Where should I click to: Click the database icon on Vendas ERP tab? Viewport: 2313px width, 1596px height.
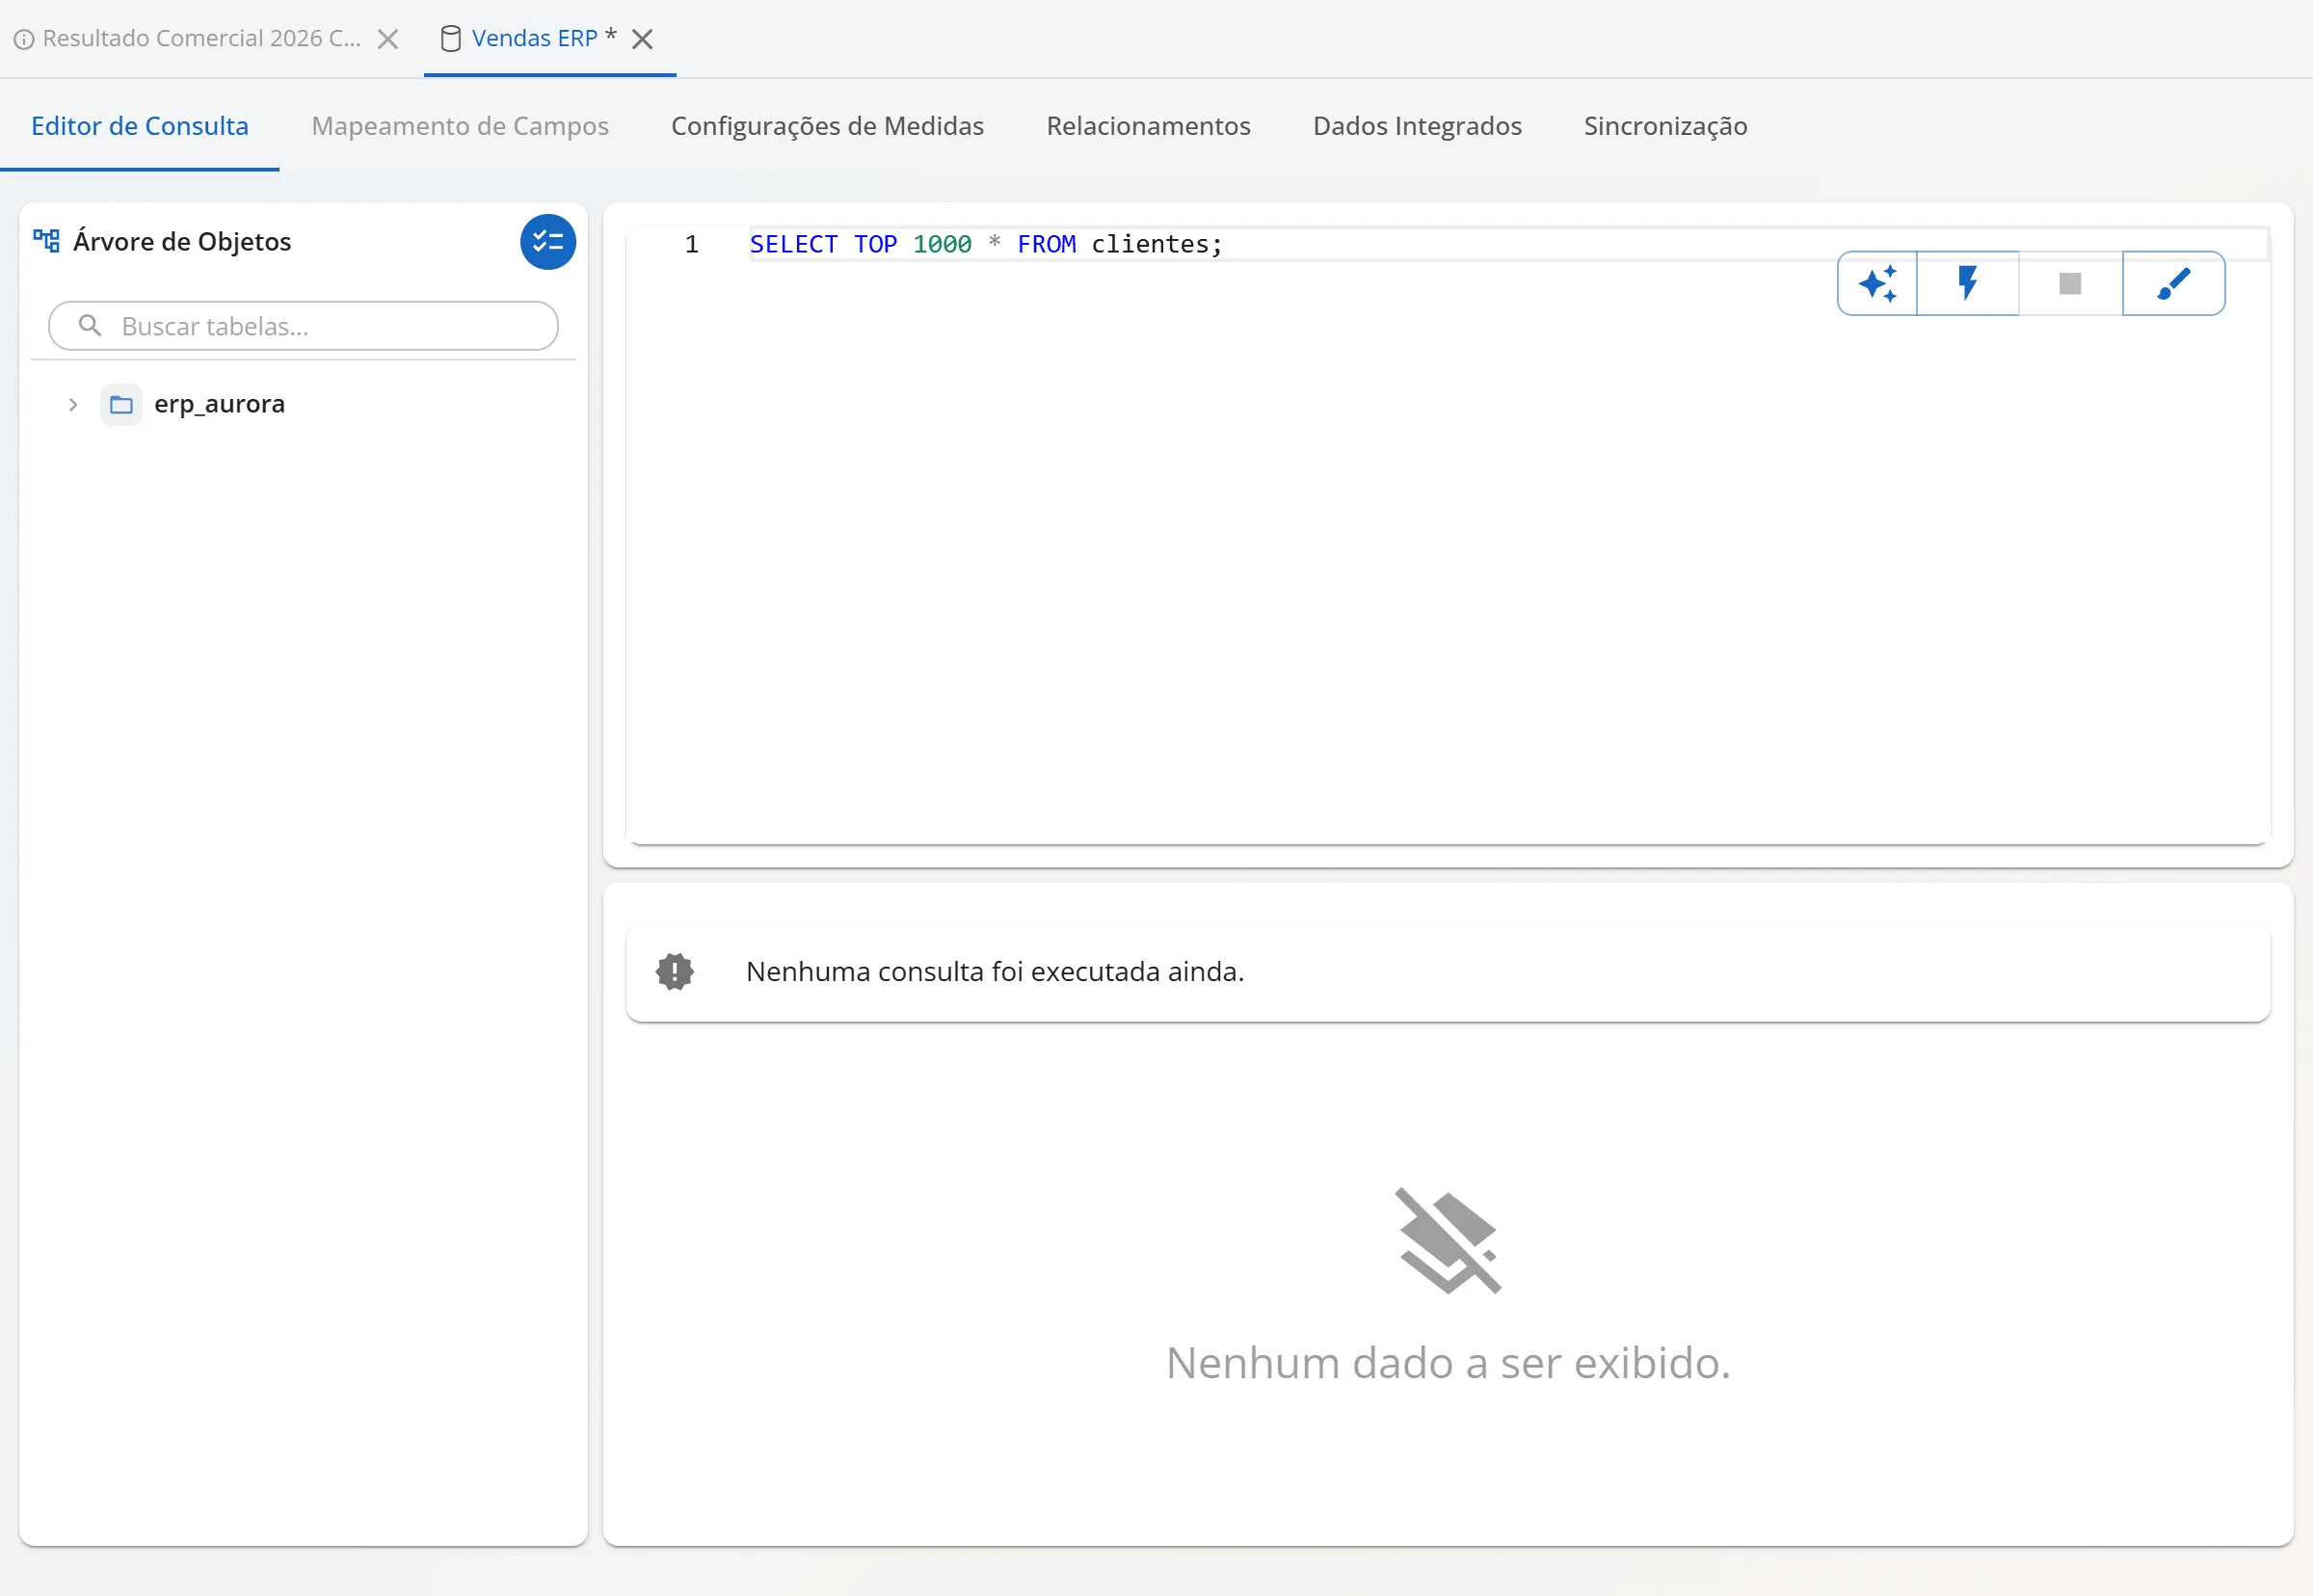coord(451,39)
